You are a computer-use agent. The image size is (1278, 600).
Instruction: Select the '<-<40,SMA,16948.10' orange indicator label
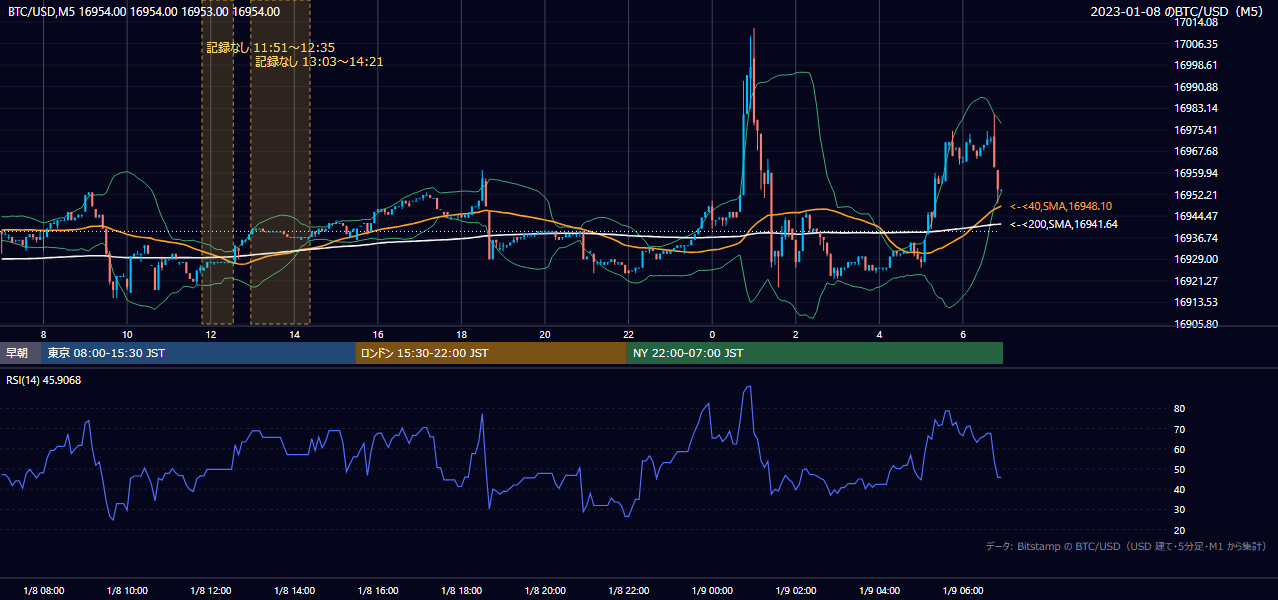tap(1060, 206)
